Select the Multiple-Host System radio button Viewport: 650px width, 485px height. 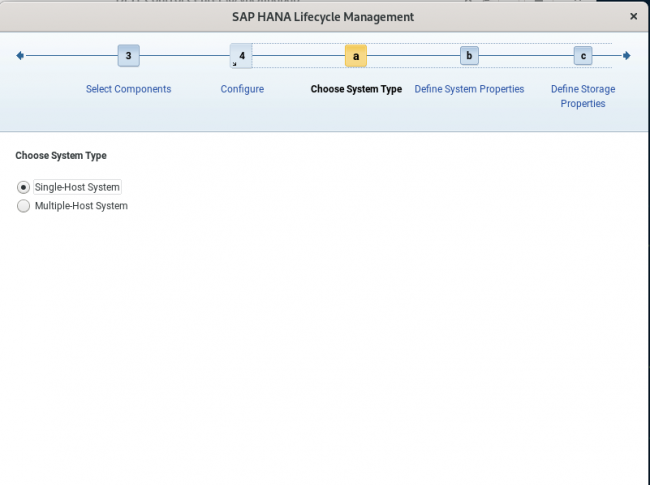coord(23,206)
